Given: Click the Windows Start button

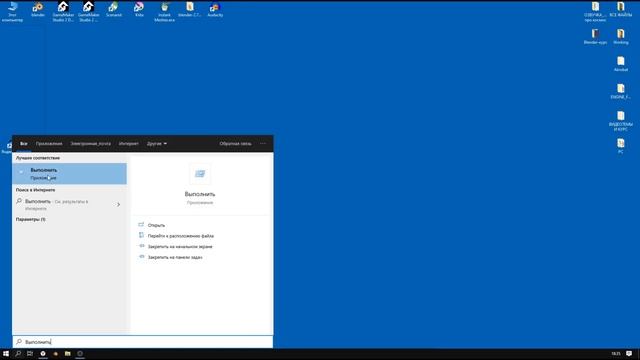Looking at the screenshot, I should point(6,353).
